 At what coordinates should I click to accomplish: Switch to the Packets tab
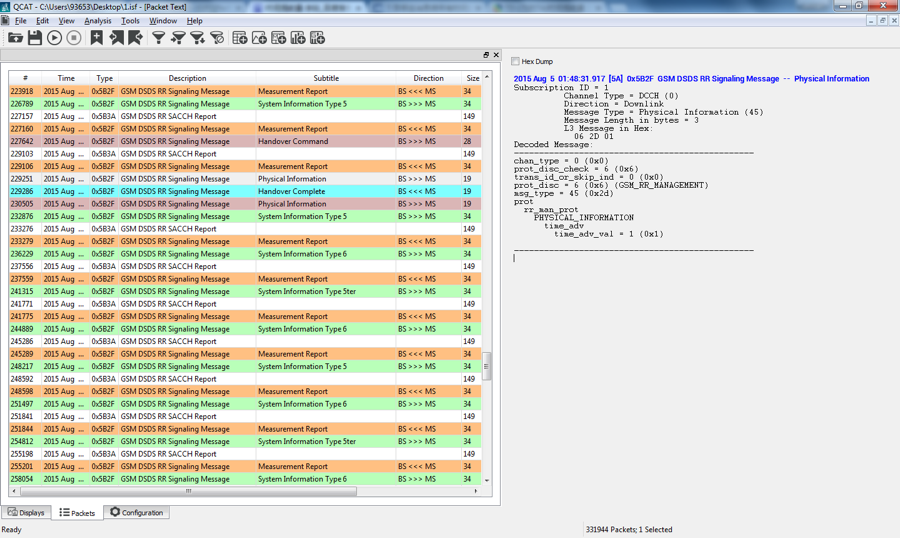point(77,513)
